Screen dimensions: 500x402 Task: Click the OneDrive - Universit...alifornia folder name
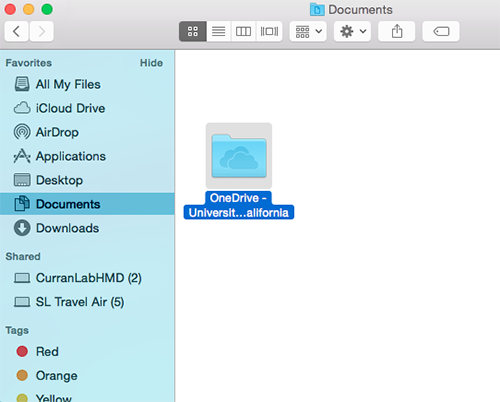tap(239, 205)
